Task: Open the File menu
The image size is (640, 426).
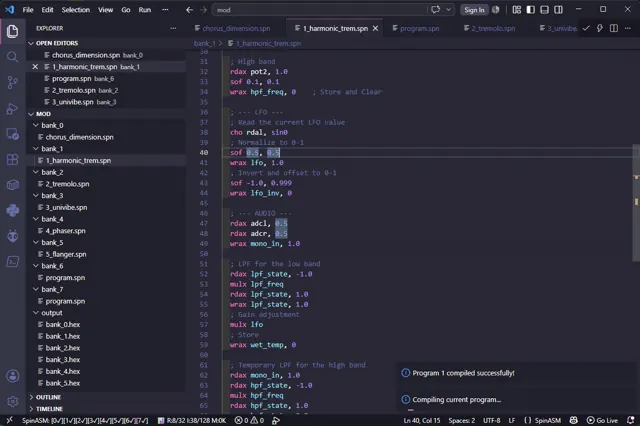Action: pos(28,10)
